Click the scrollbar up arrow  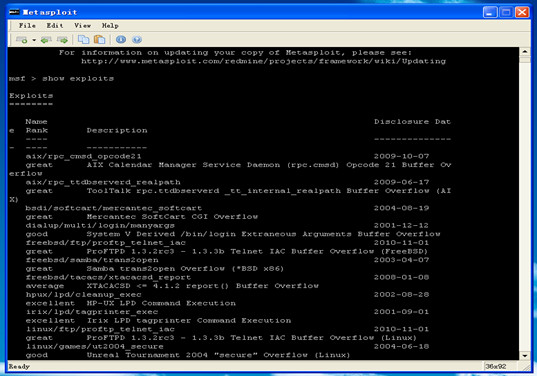(525, 52)
